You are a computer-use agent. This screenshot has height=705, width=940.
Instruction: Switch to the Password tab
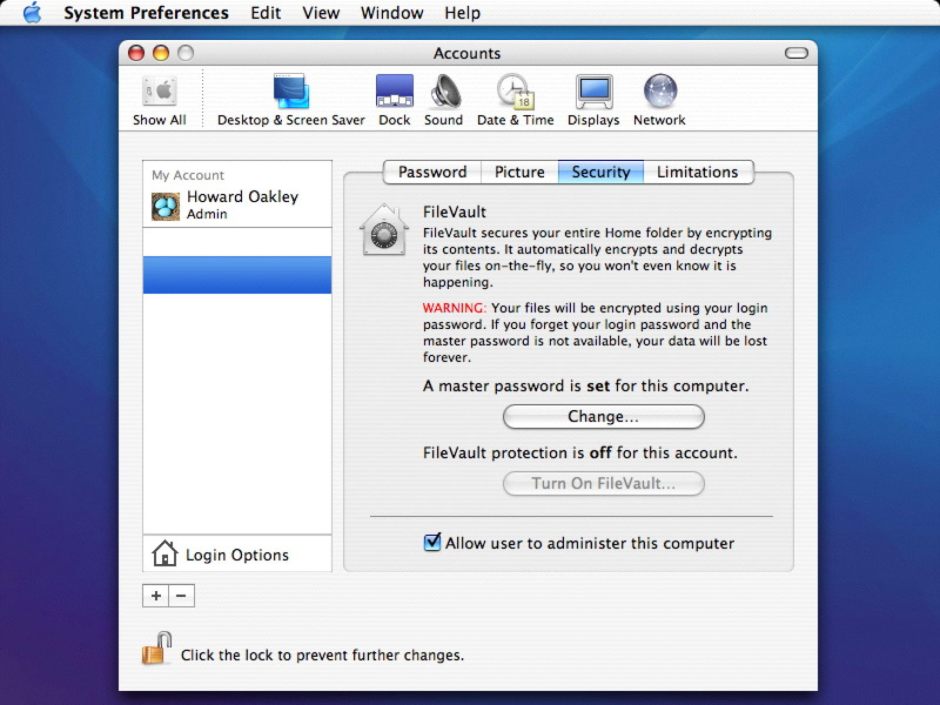click(x=432, y=172)
